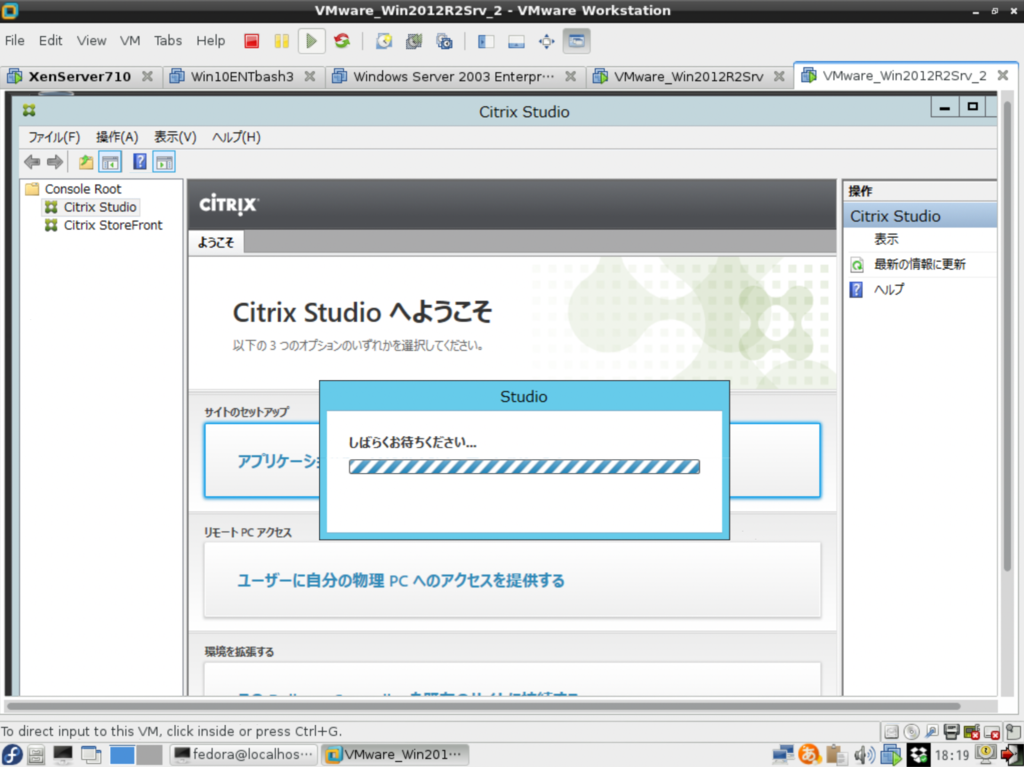
Task: Open the VMware File menu
Action: coord(14,41)
